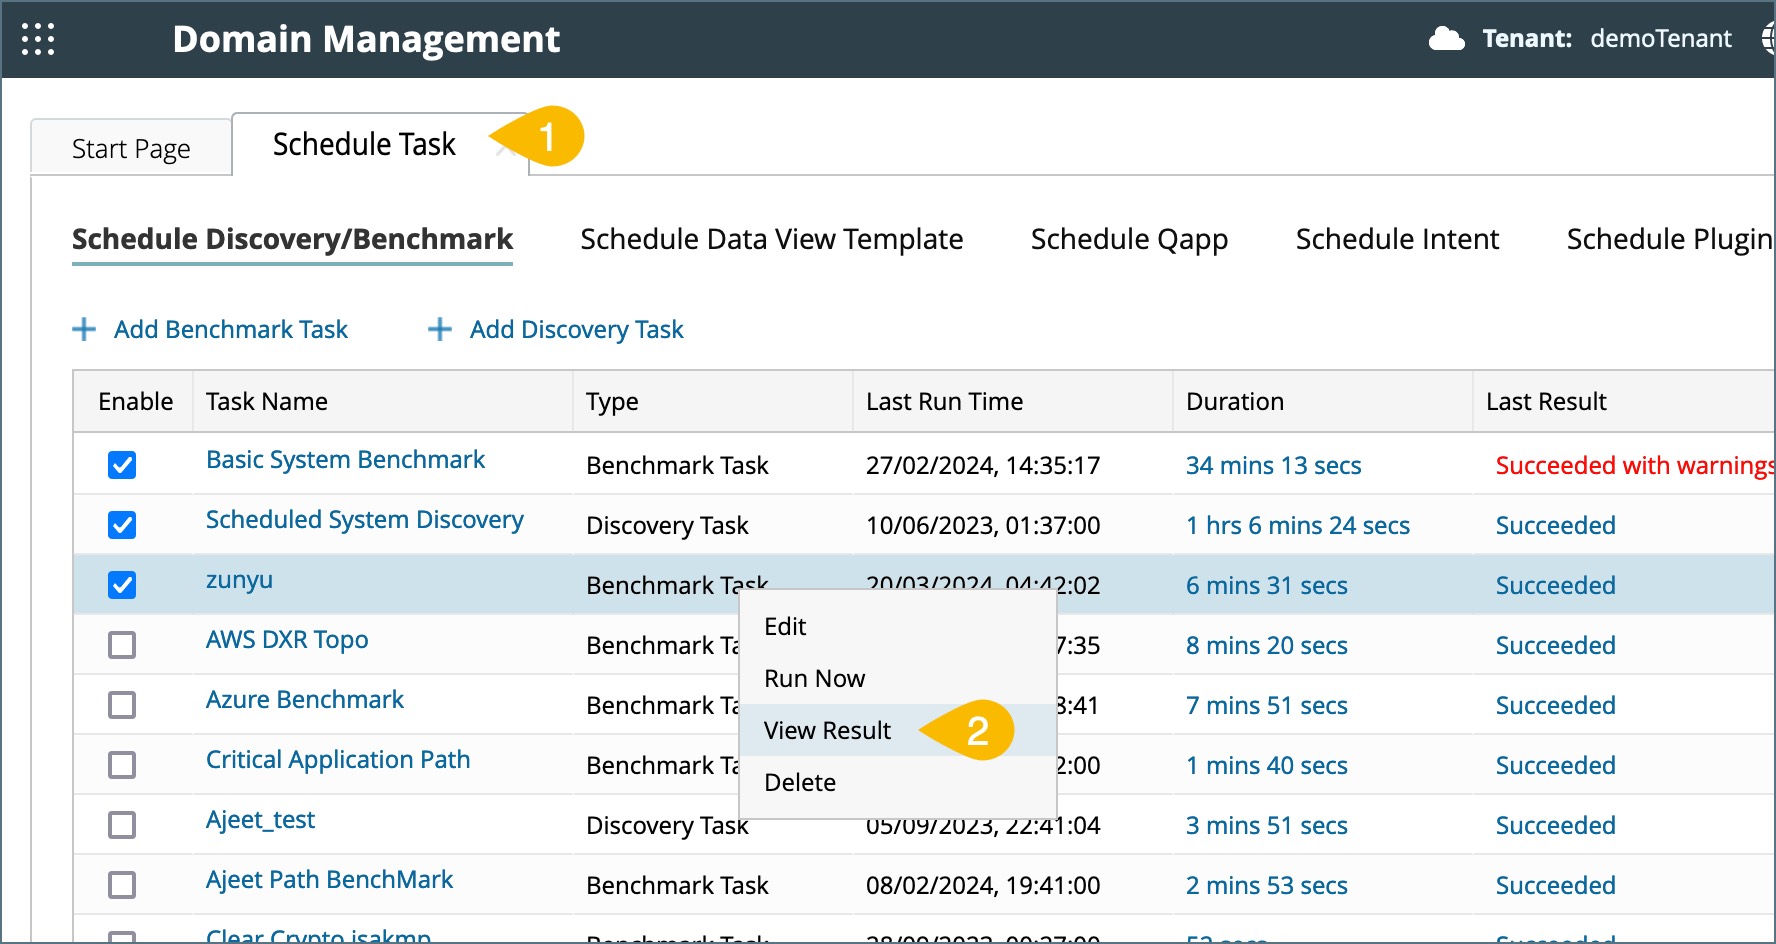Switch to the Start Page tab

(x=131, y=149)
